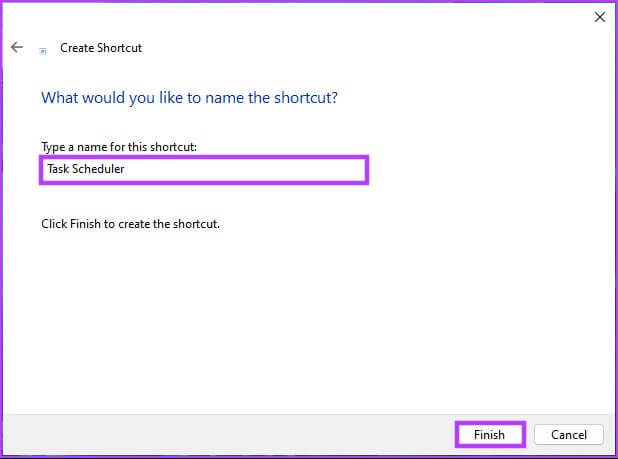Click the 'Create Shortcut' title text
Viewport: 618px width, 459px height.
coord(101,48)
